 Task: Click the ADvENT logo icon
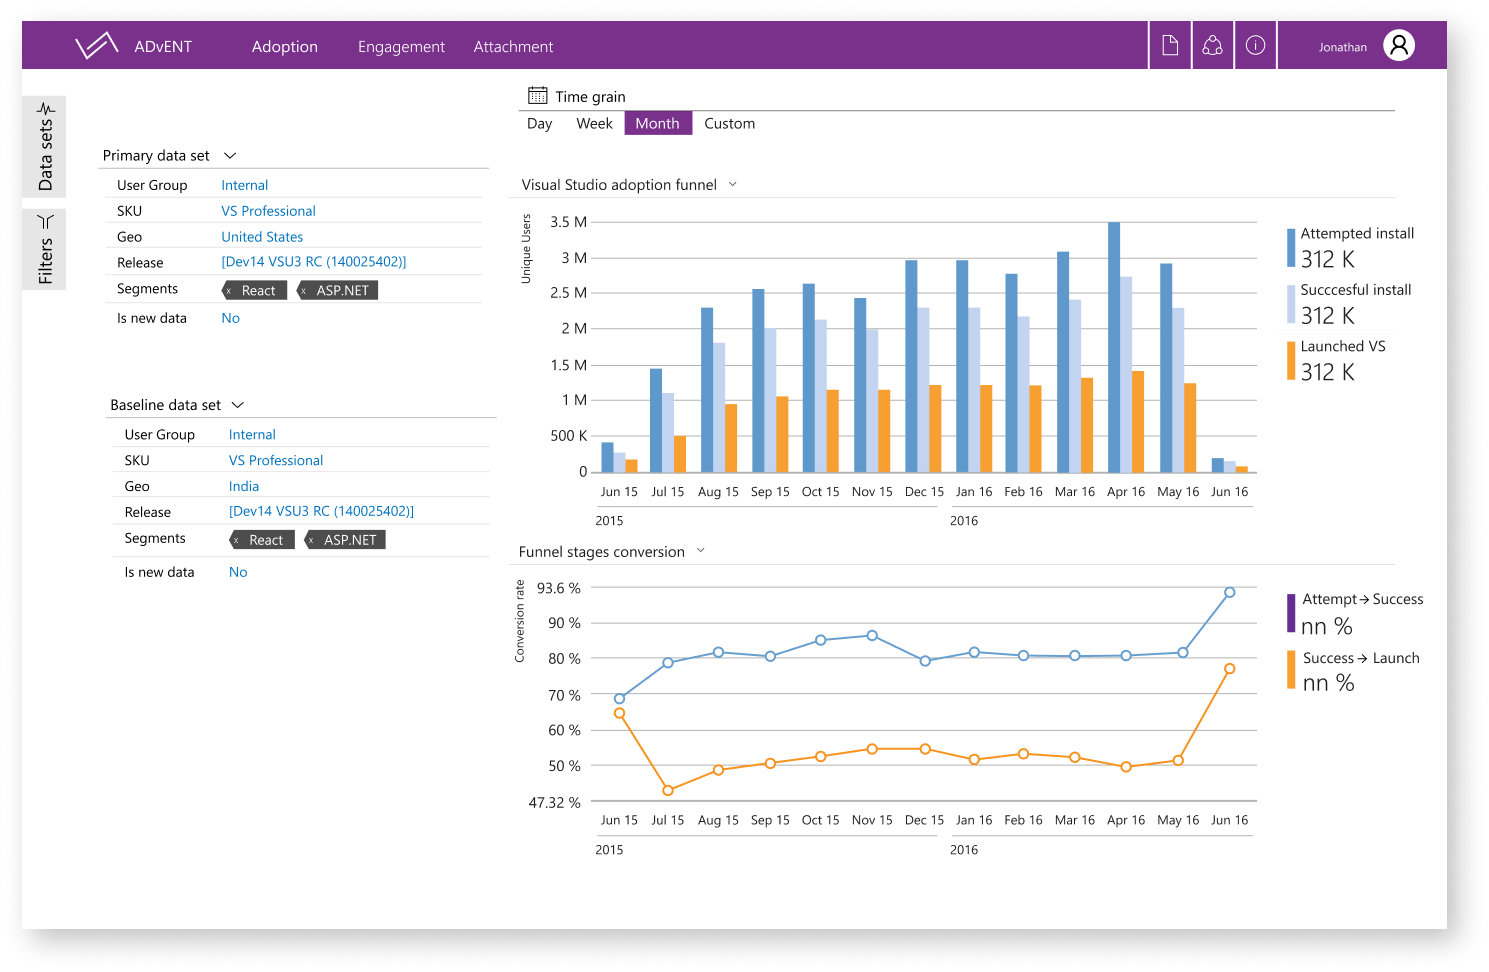[x=97, y=45]
